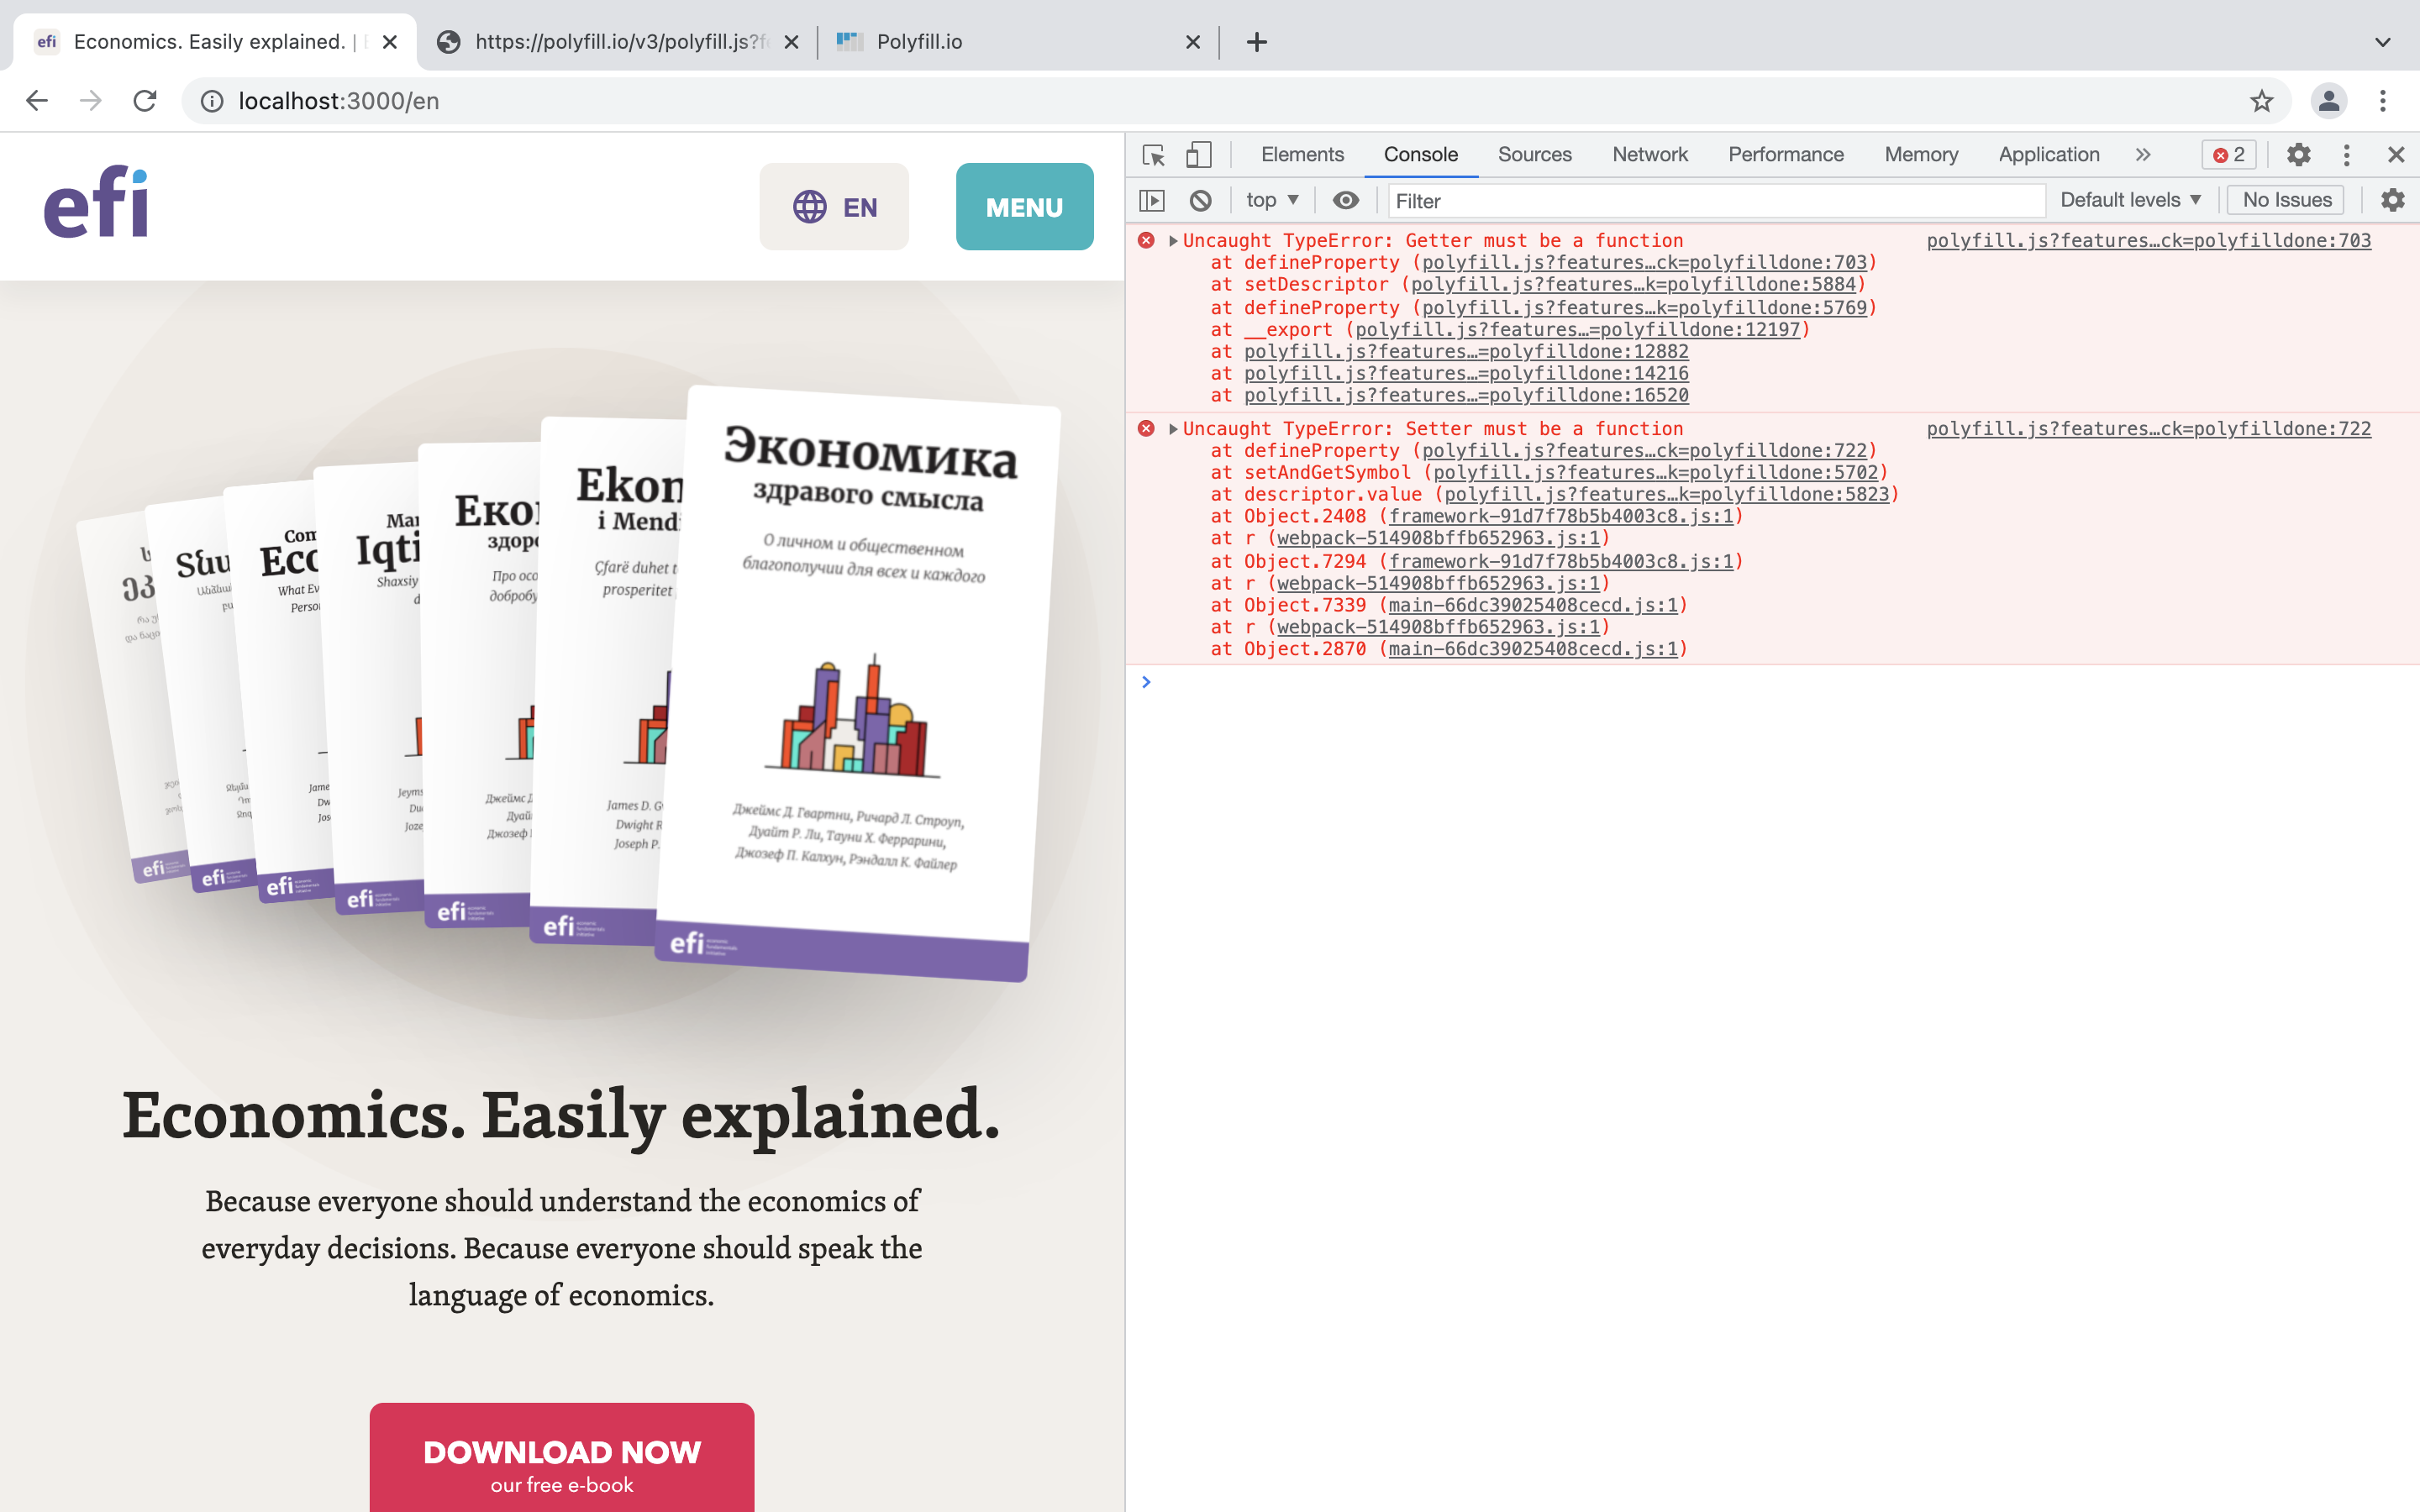The height and width of the screenshot is (1512, 2420).
Task: Click the red error count badge
Action: pyautogui.click(x=2229, y=155)
